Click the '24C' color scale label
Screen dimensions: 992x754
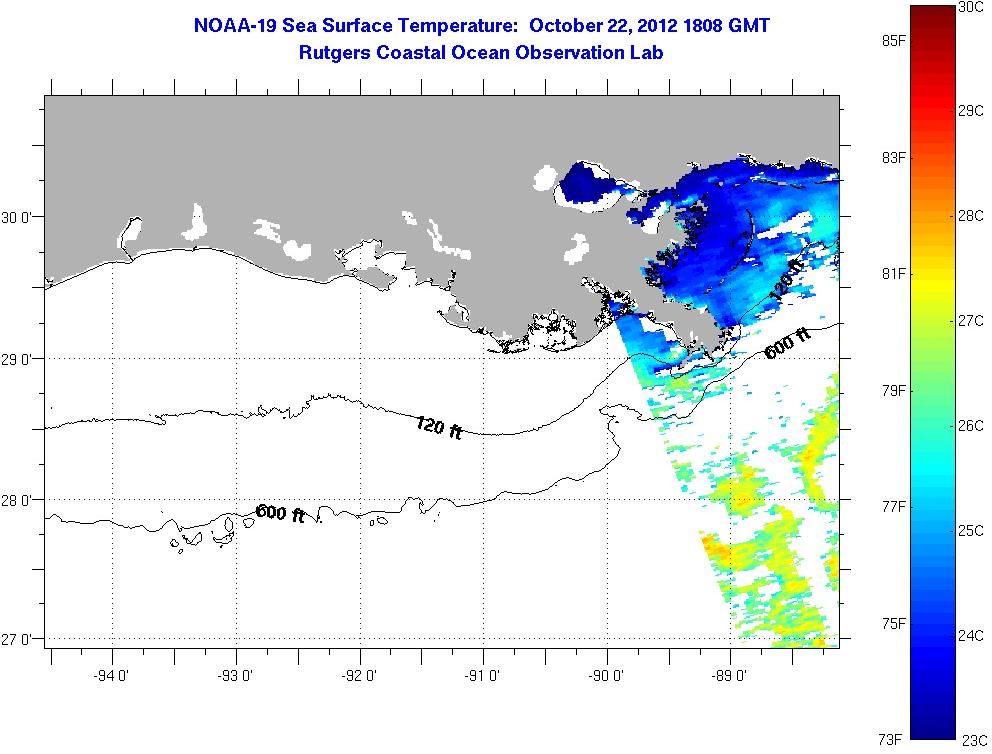tap(971, 635)
